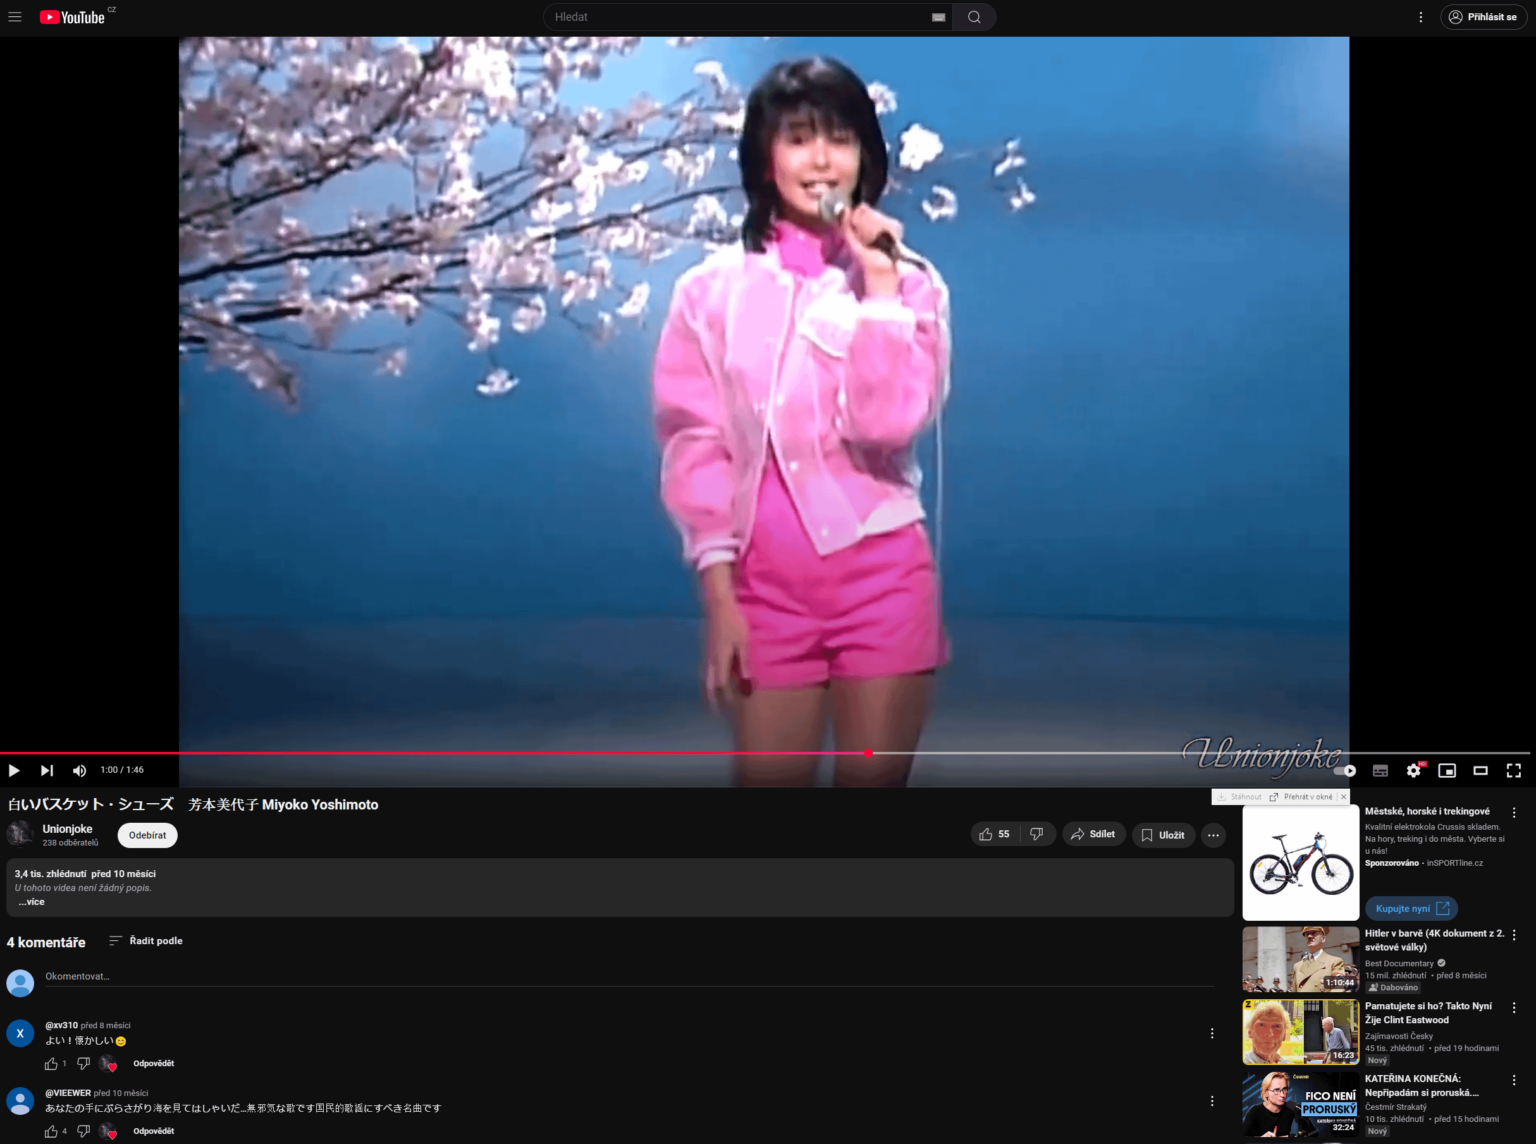Save video with Uložit button
This screenshot has width=1536, height=1144.
1163,835
